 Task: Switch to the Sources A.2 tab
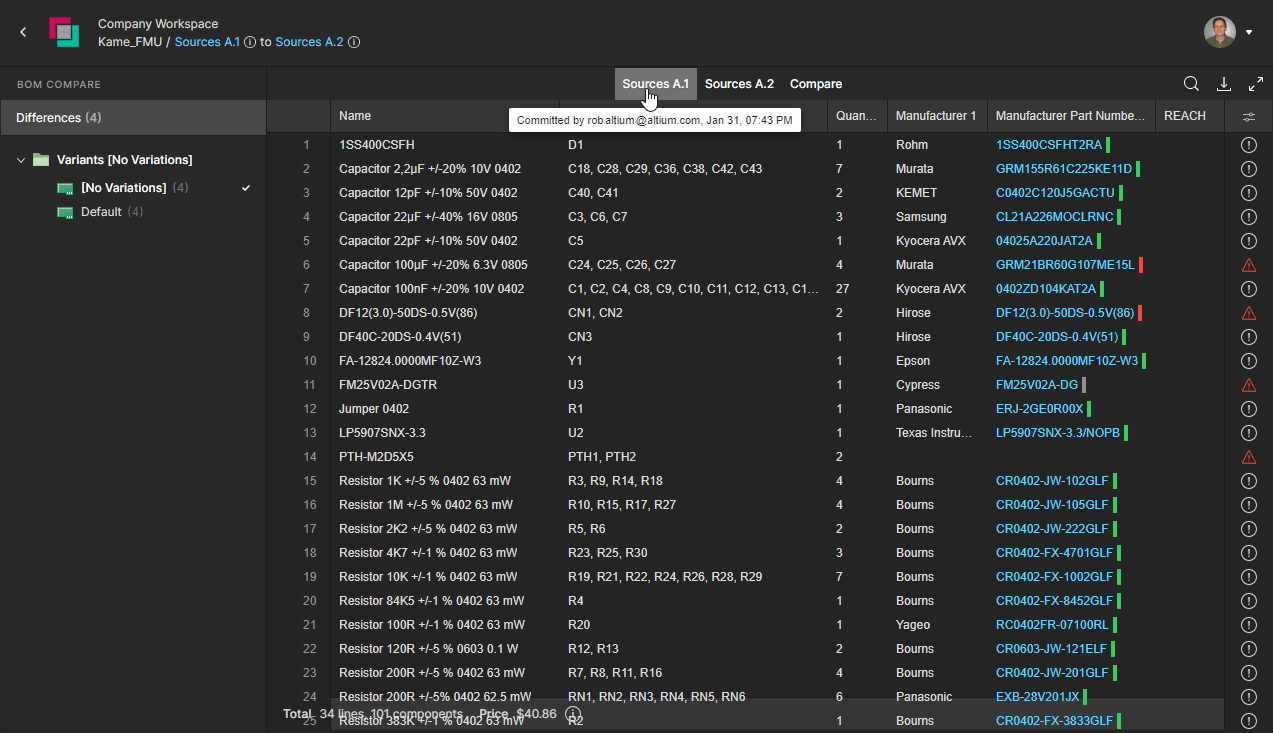click(739, 84)
